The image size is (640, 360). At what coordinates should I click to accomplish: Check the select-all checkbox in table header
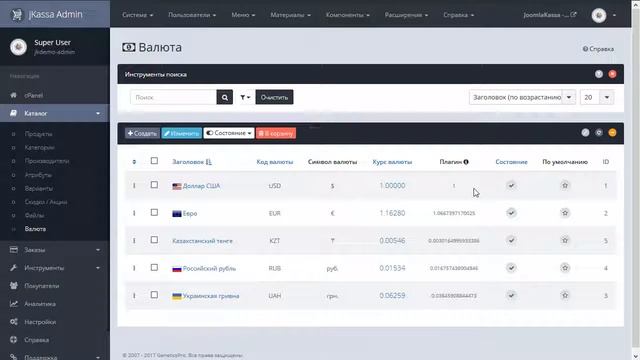pyautogui.click(x=154, y=161)
